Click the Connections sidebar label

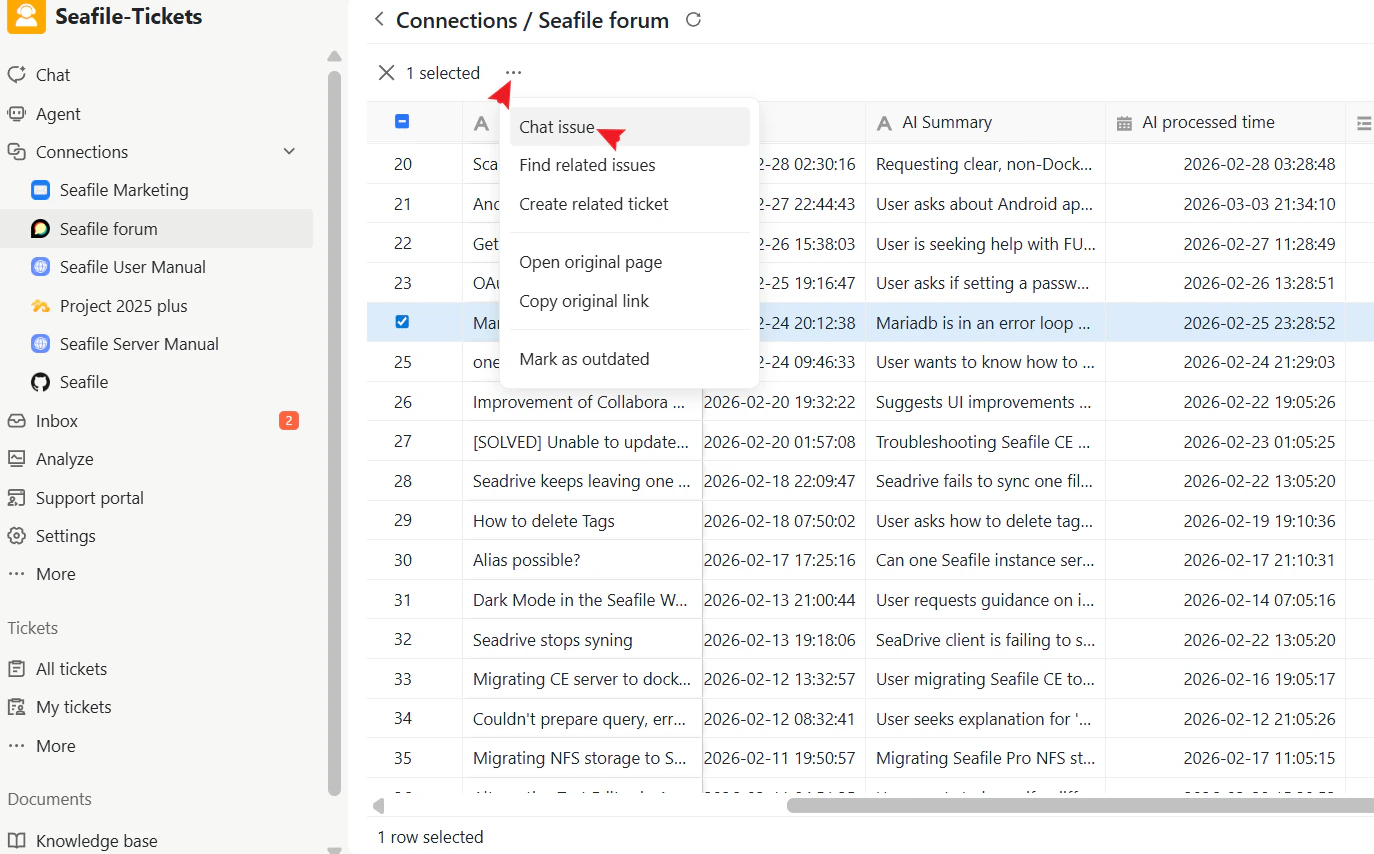[x=82, y=152]
